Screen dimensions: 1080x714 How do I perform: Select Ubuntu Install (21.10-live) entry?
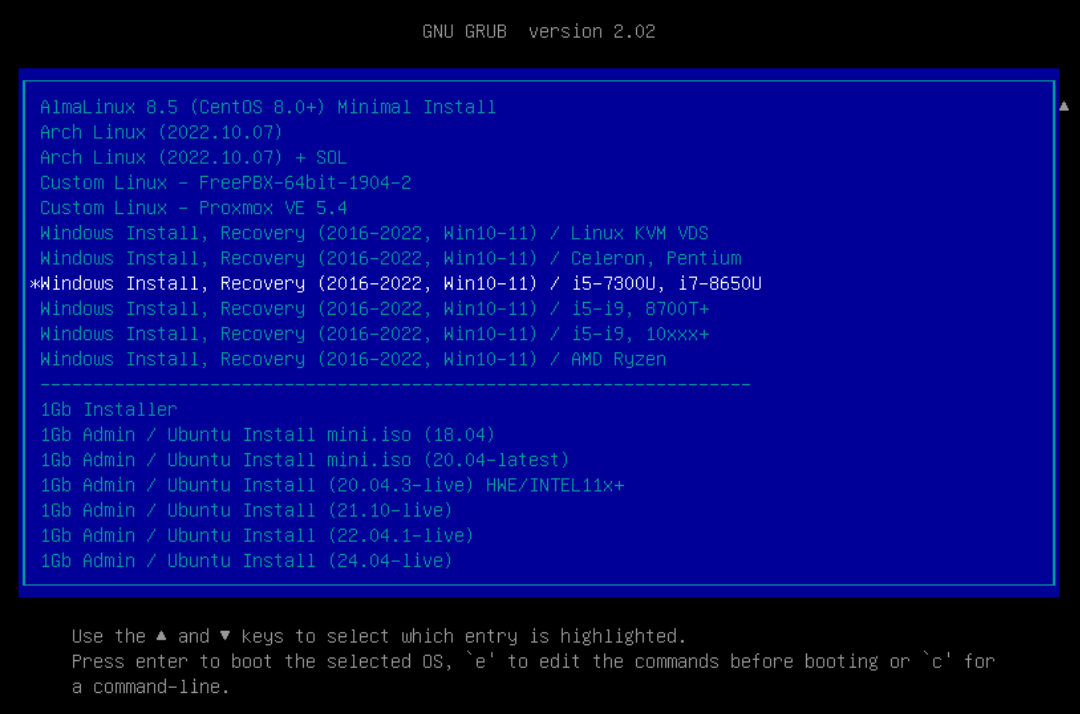[246, 510]
